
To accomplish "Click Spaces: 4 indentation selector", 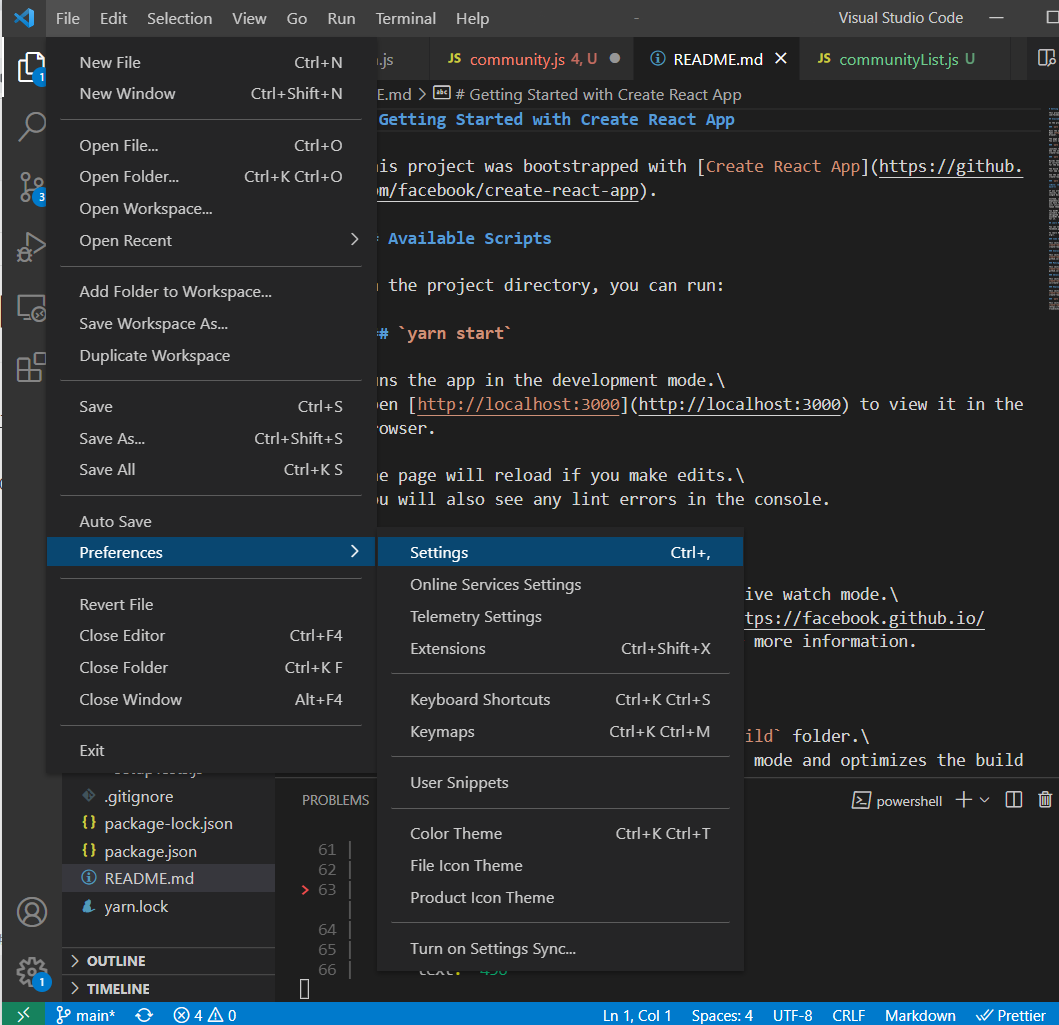I will 722,1015.
